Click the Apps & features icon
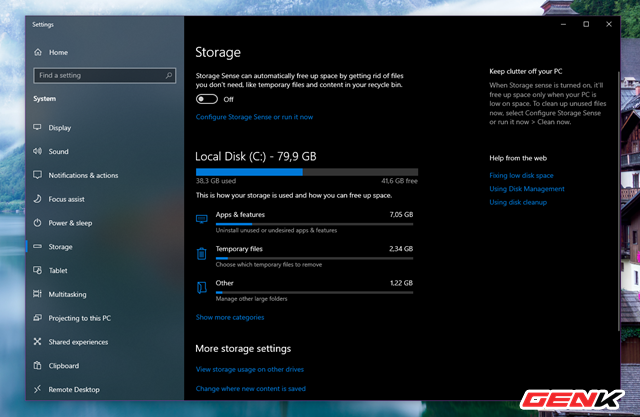Viewport: 640px width, 417px height. tap(202, 218)
